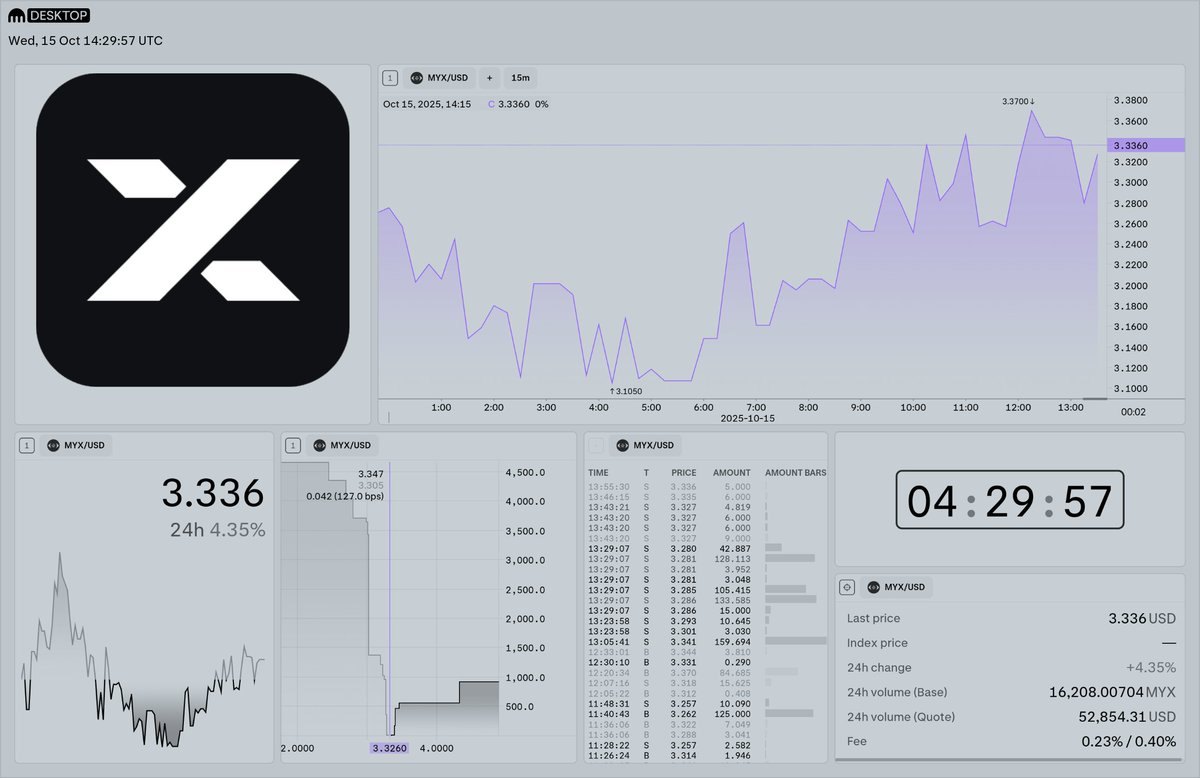The image size is (1200, 778).
Task: Click the 24h change +4.35% value
Action: 1151,667
